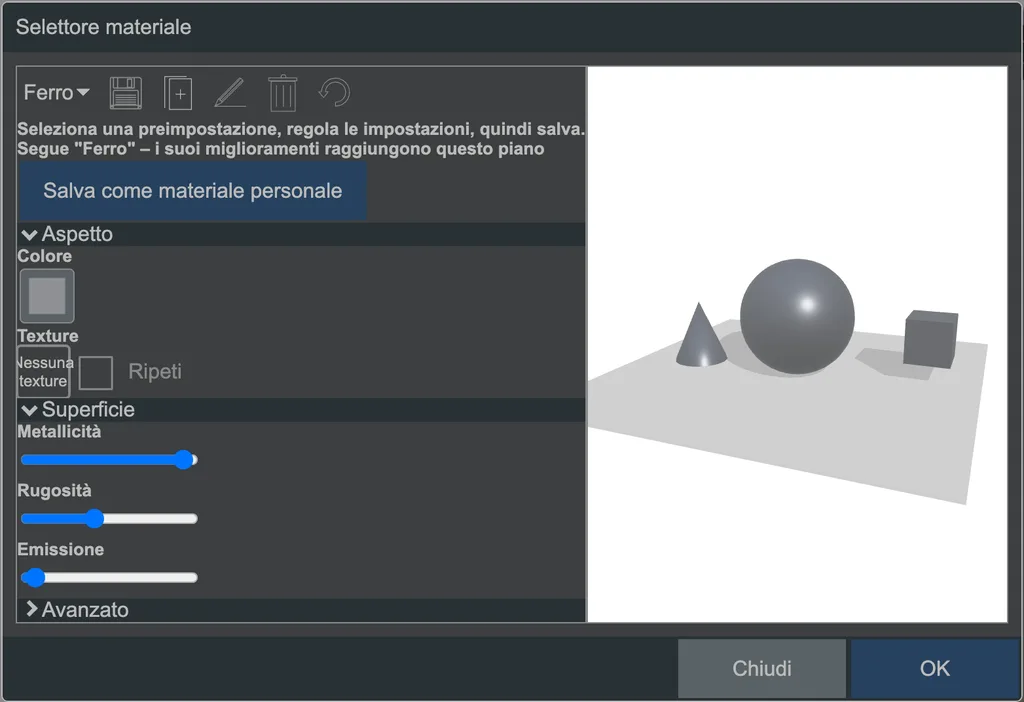Open the Ferro preset dropdown
1024x702 pixels.
56,93
